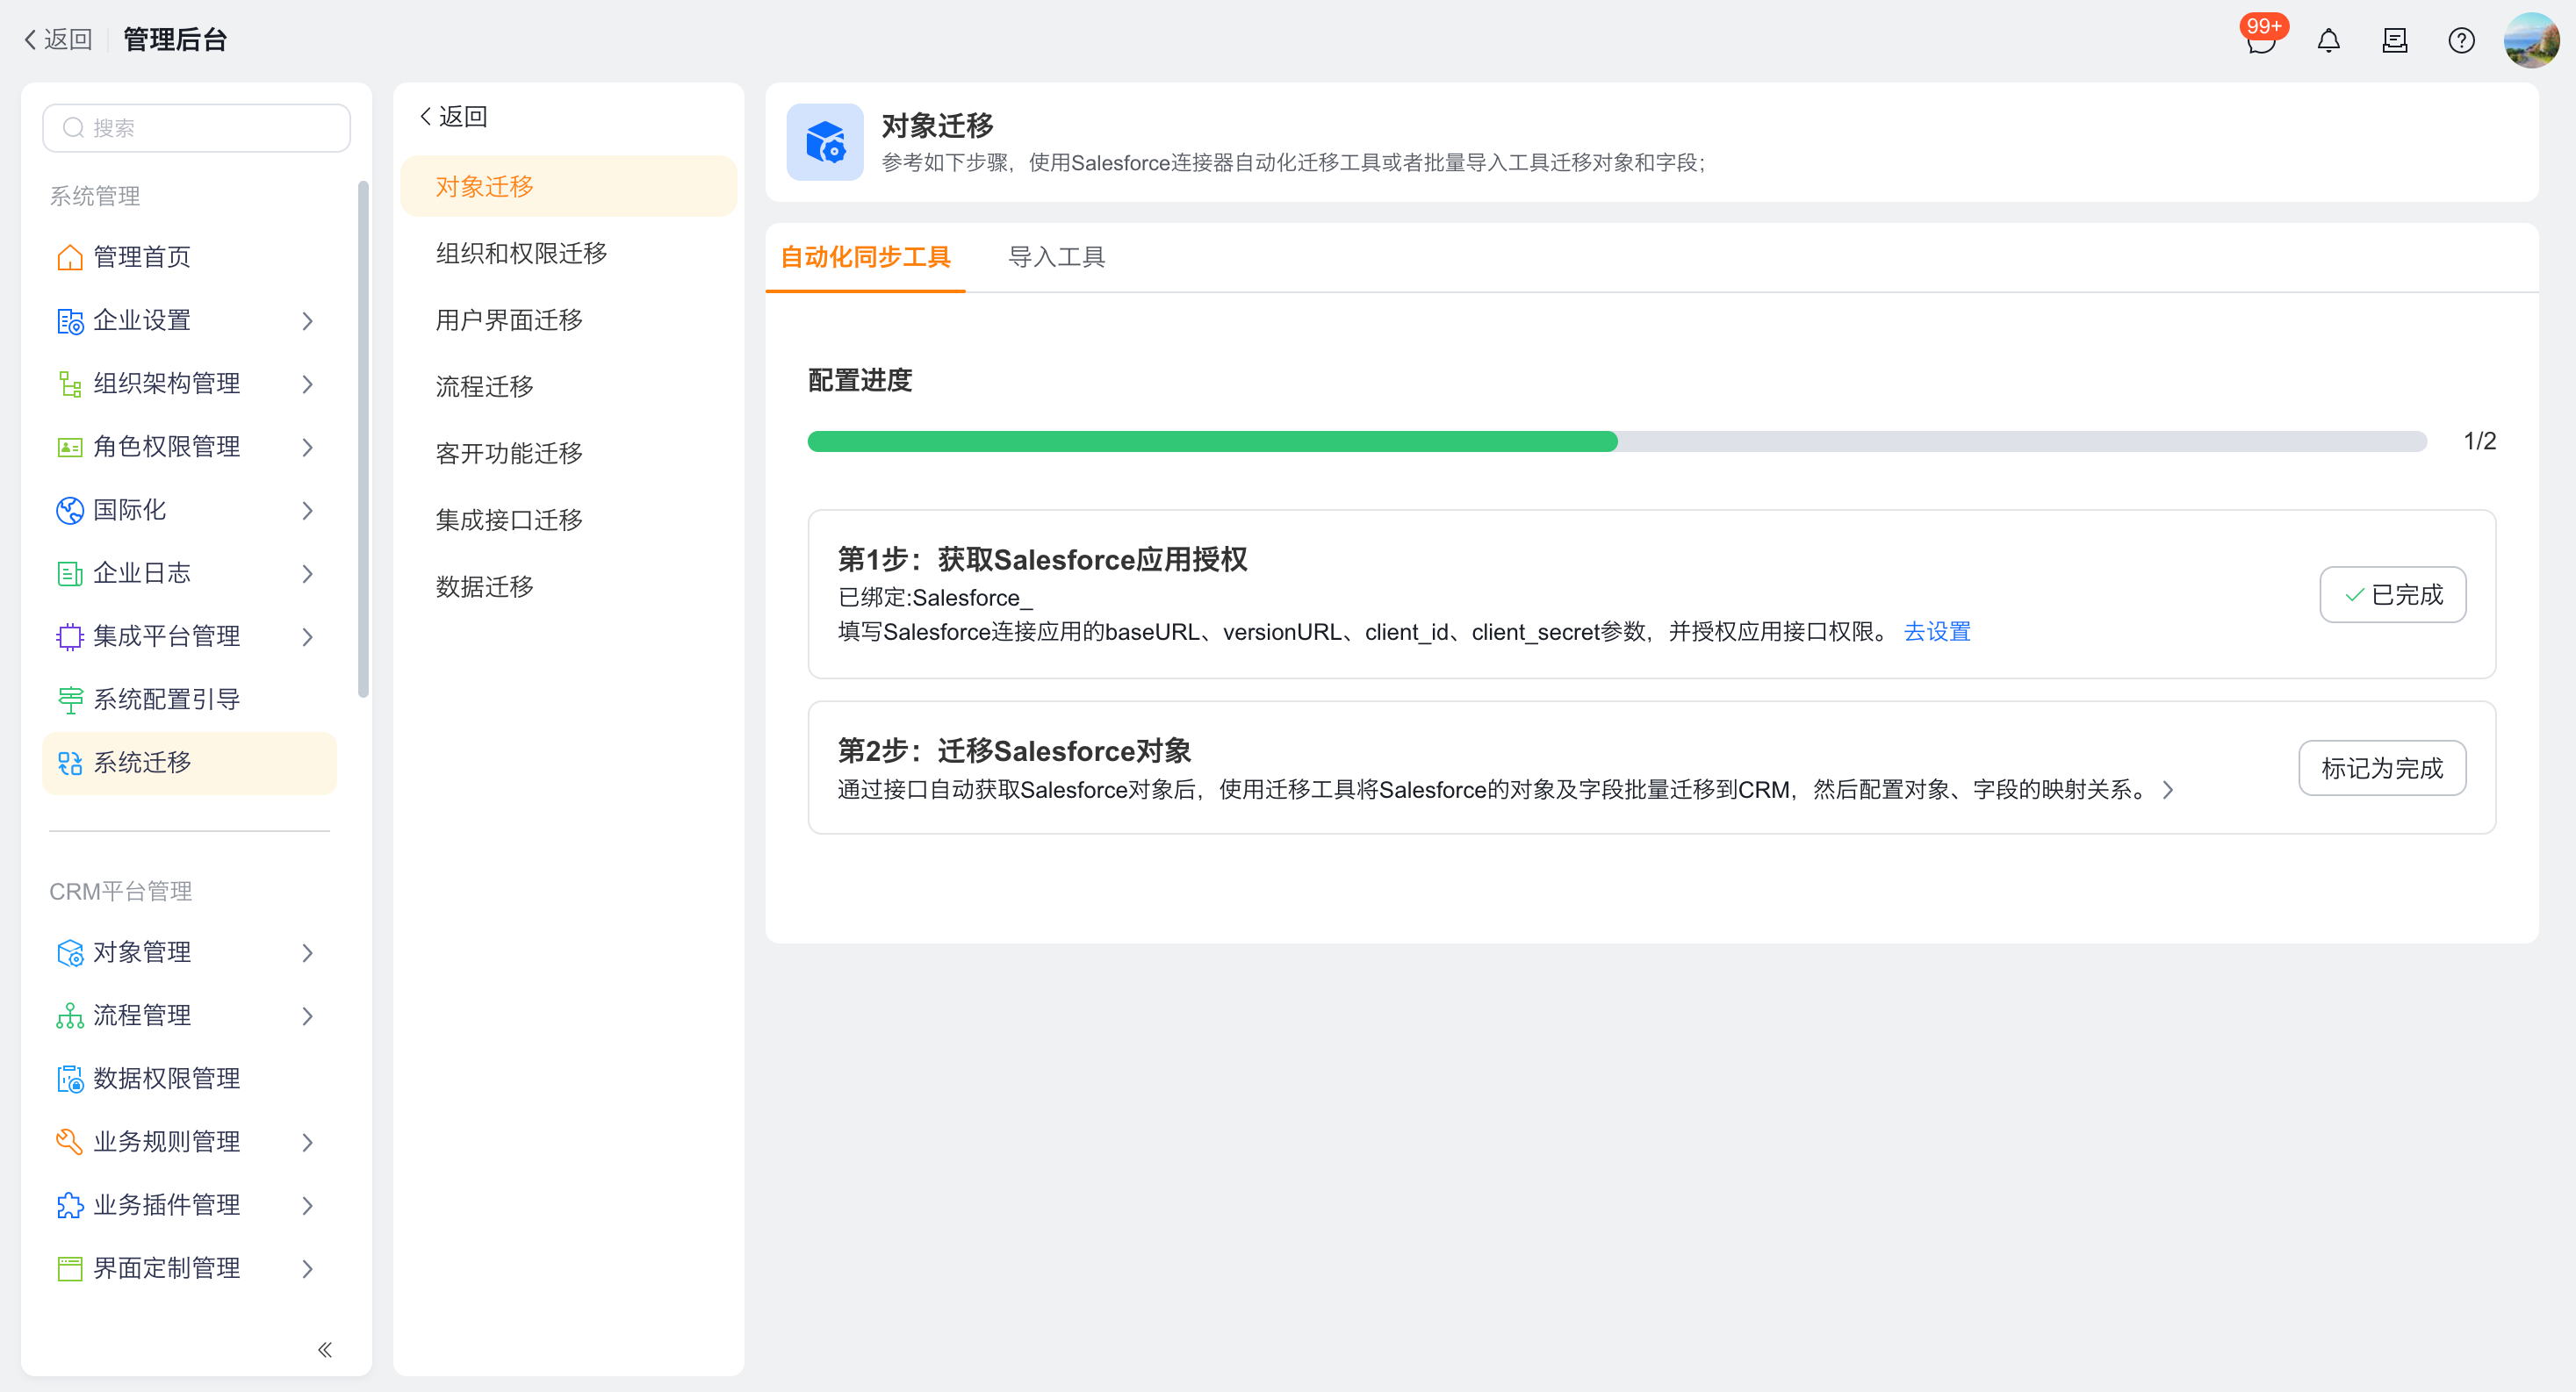Screen dimensions: 2576x1392
Task: Expand step 2 description arrow
Action: (2168, 790)
